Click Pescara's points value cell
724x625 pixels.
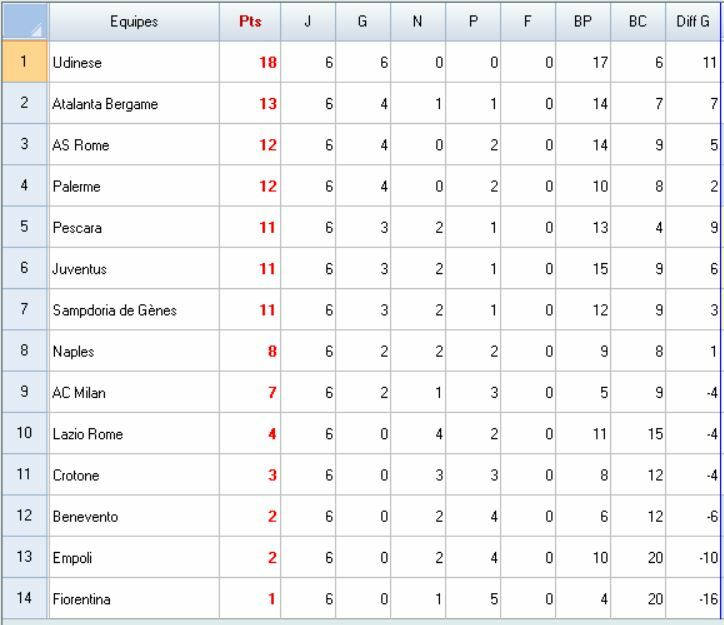pyautogui.click(x=250, y=228)
